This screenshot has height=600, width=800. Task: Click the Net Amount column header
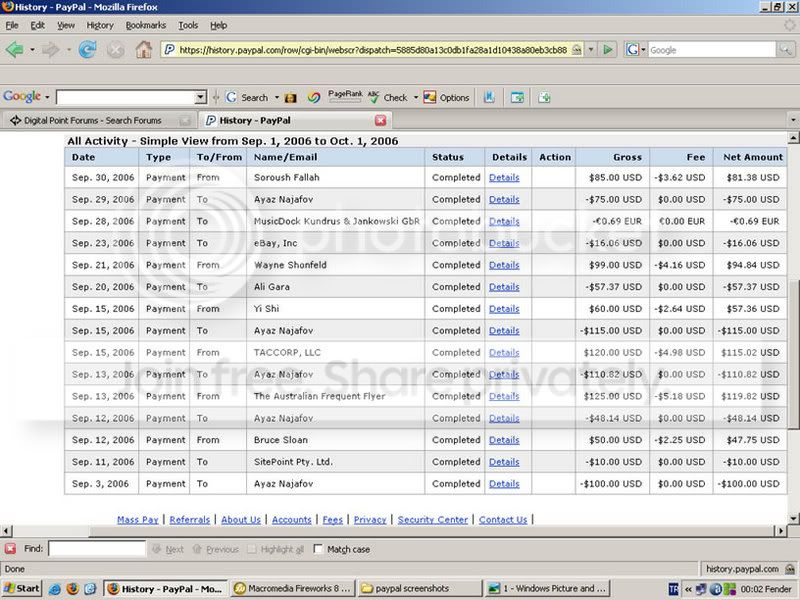[750, 157]
